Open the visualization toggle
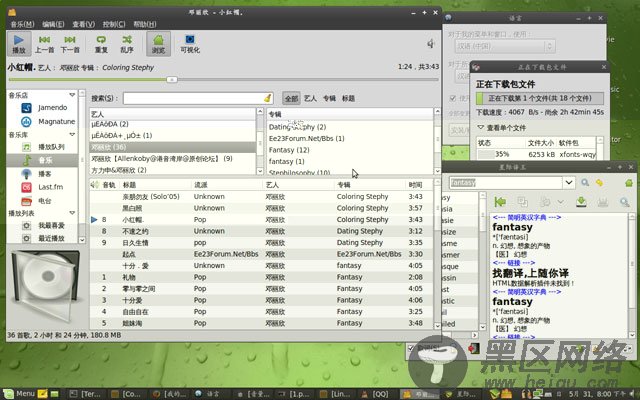 pos(190,44)
